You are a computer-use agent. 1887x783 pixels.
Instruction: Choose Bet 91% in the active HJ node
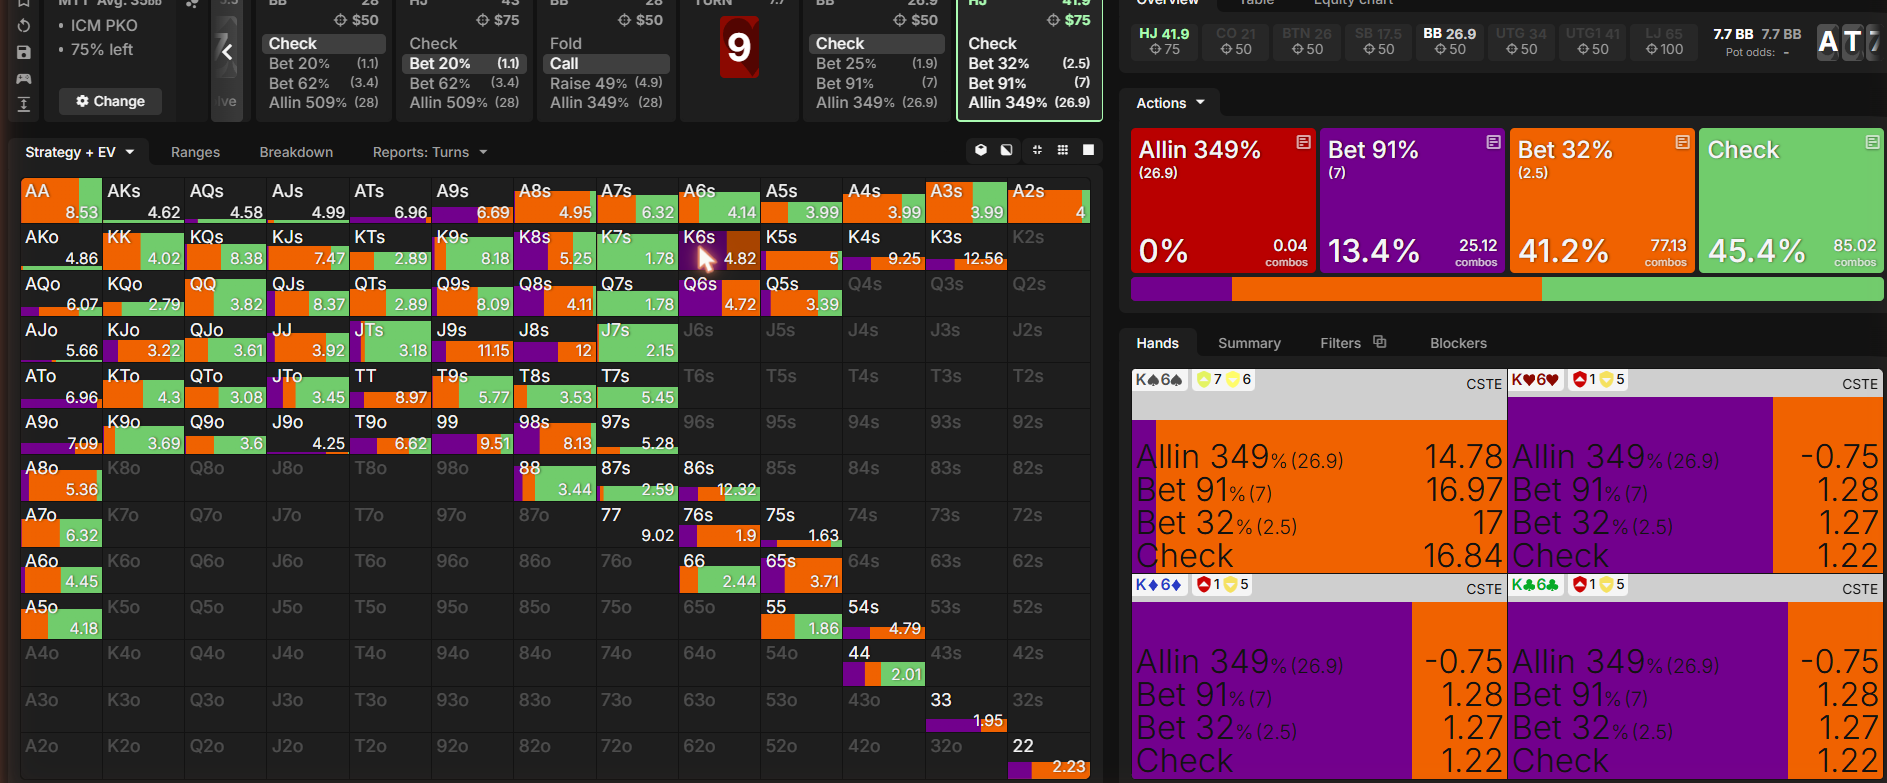(x=1029, y=83)
